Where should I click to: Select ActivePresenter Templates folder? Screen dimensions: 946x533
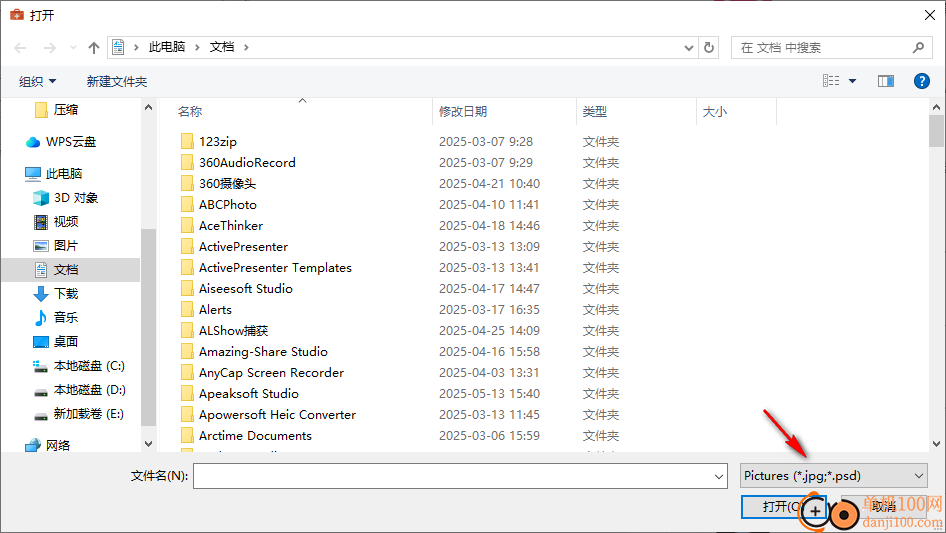click(x=275, y=268)
